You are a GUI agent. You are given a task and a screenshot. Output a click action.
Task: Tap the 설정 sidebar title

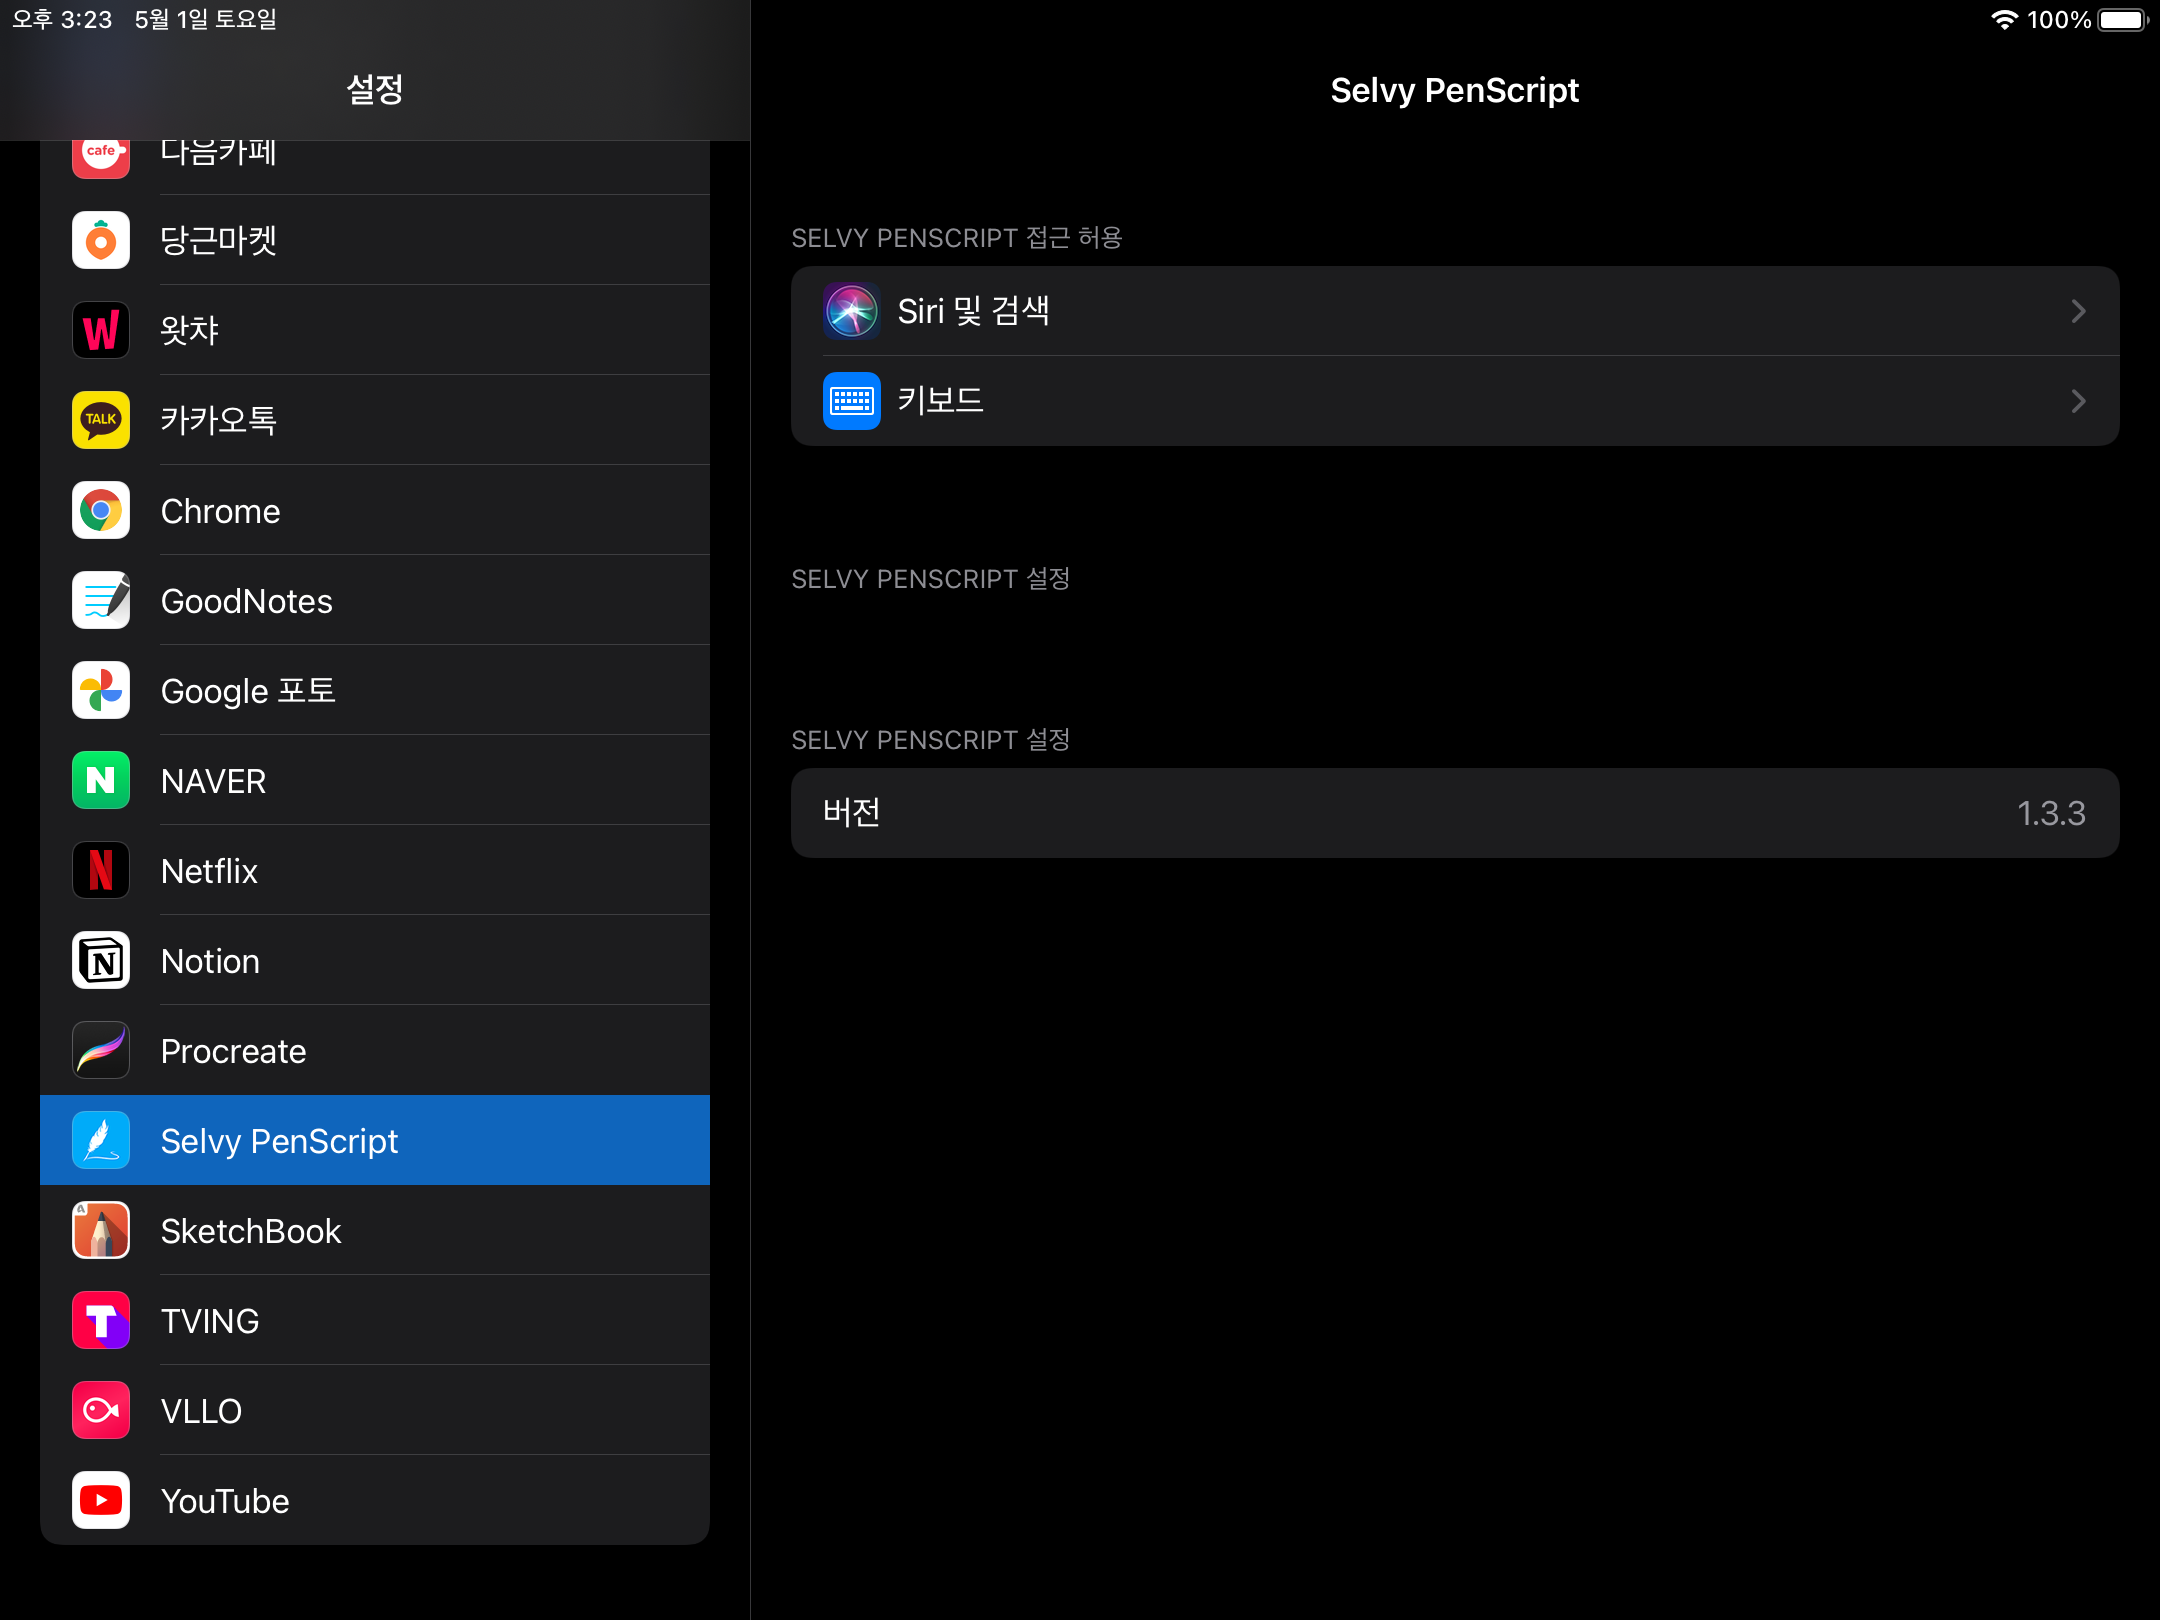tap(375, 90)
